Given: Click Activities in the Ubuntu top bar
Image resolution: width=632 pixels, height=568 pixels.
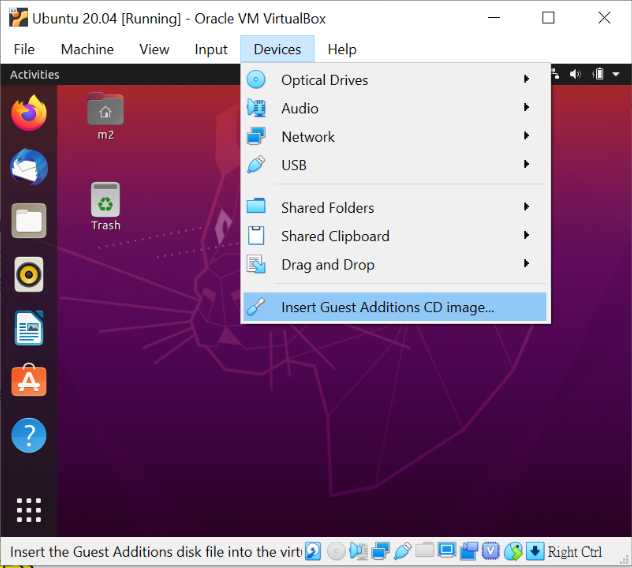Looking at the screenshot, I should pyautogui.click(x=35, y=75).
